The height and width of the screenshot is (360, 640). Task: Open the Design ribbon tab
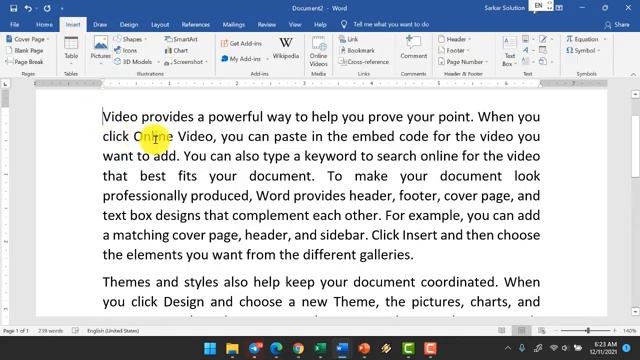coord(129,24)
